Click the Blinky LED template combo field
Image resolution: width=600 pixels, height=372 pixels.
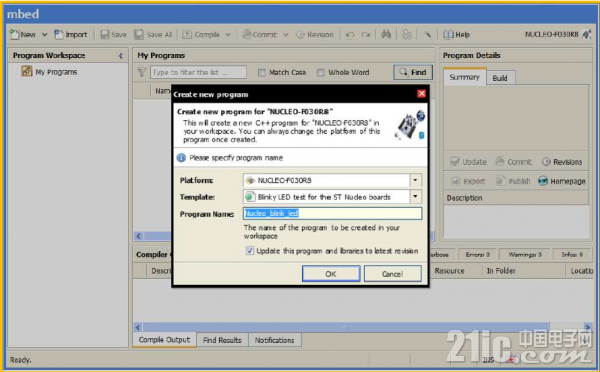pyautogui.click(x=326, y=197)
